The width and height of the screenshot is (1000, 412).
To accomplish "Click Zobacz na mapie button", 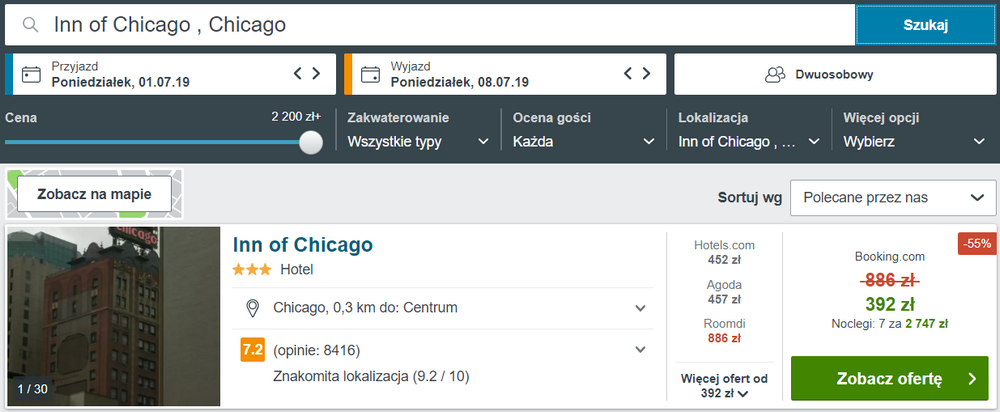I will click(x=94, y=194).
